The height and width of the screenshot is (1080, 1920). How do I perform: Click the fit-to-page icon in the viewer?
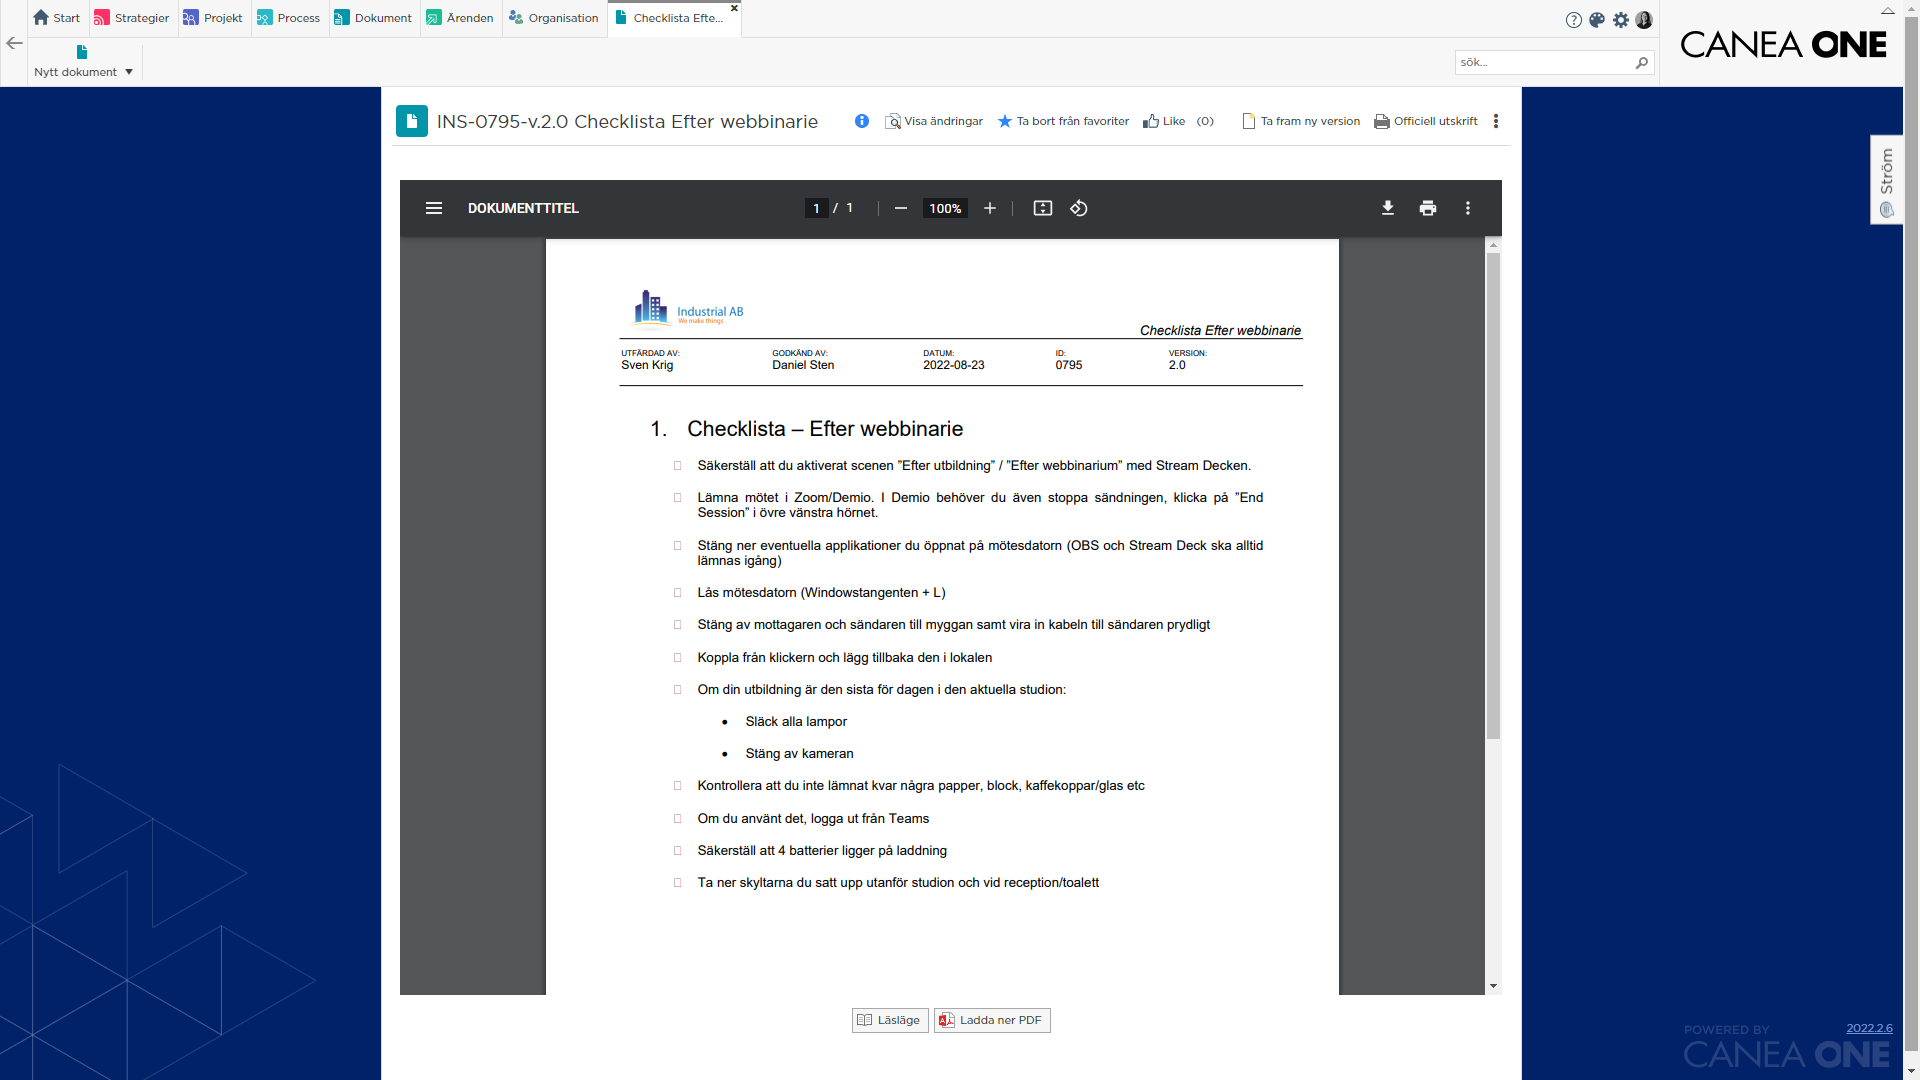point(1043,208)
